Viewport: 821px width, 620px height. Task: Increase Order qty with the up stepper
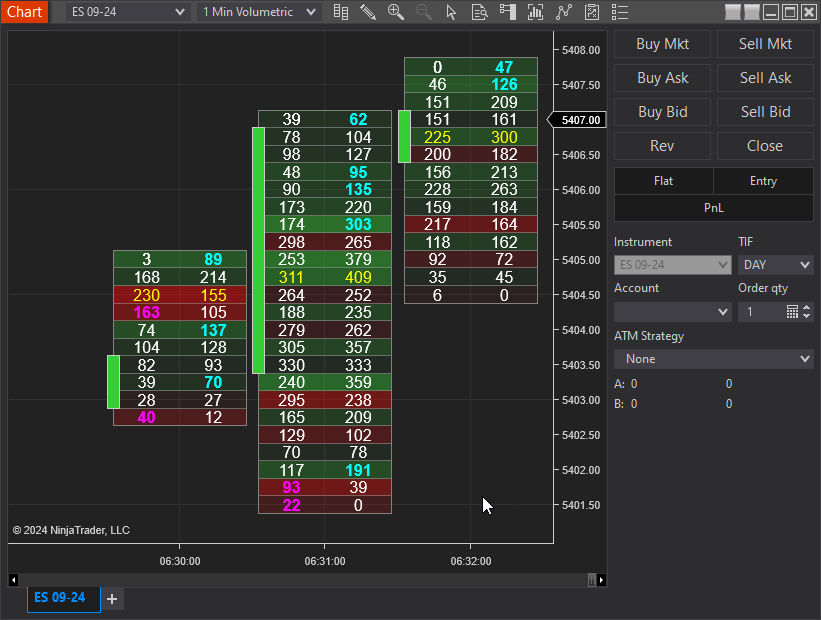point(807,308)
